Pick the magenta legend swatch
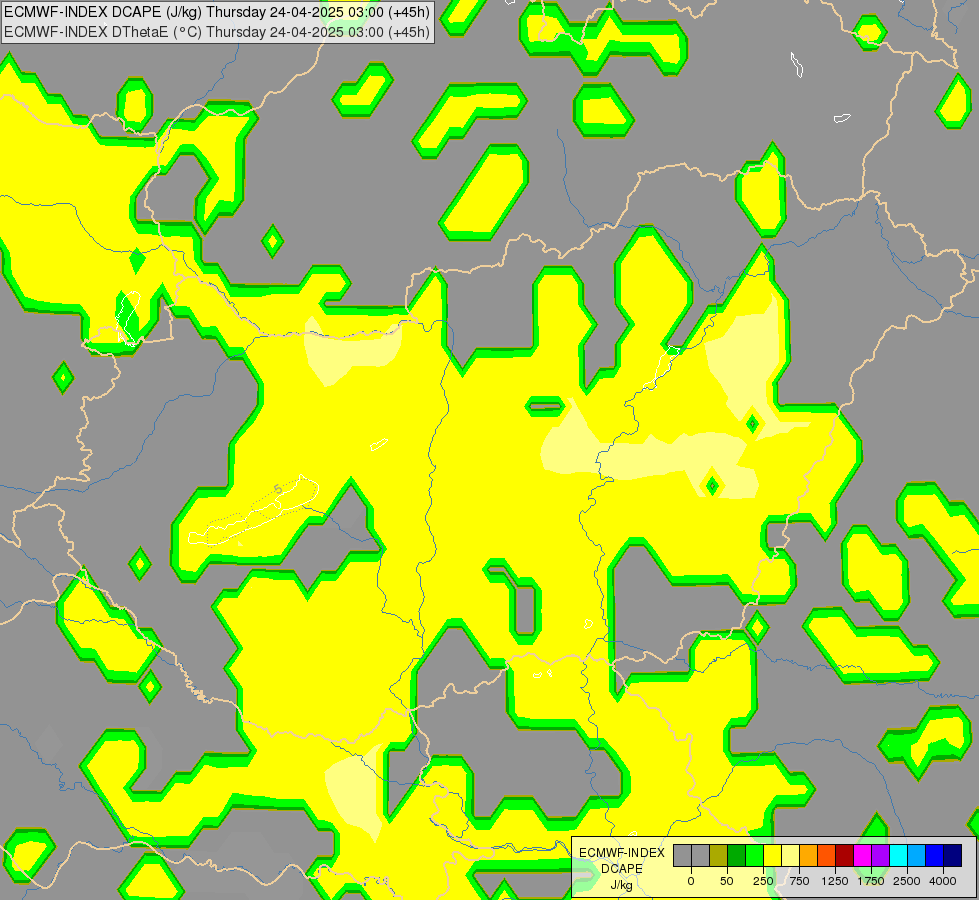Screen dimensions: 979x900 [x=862, y=855]
